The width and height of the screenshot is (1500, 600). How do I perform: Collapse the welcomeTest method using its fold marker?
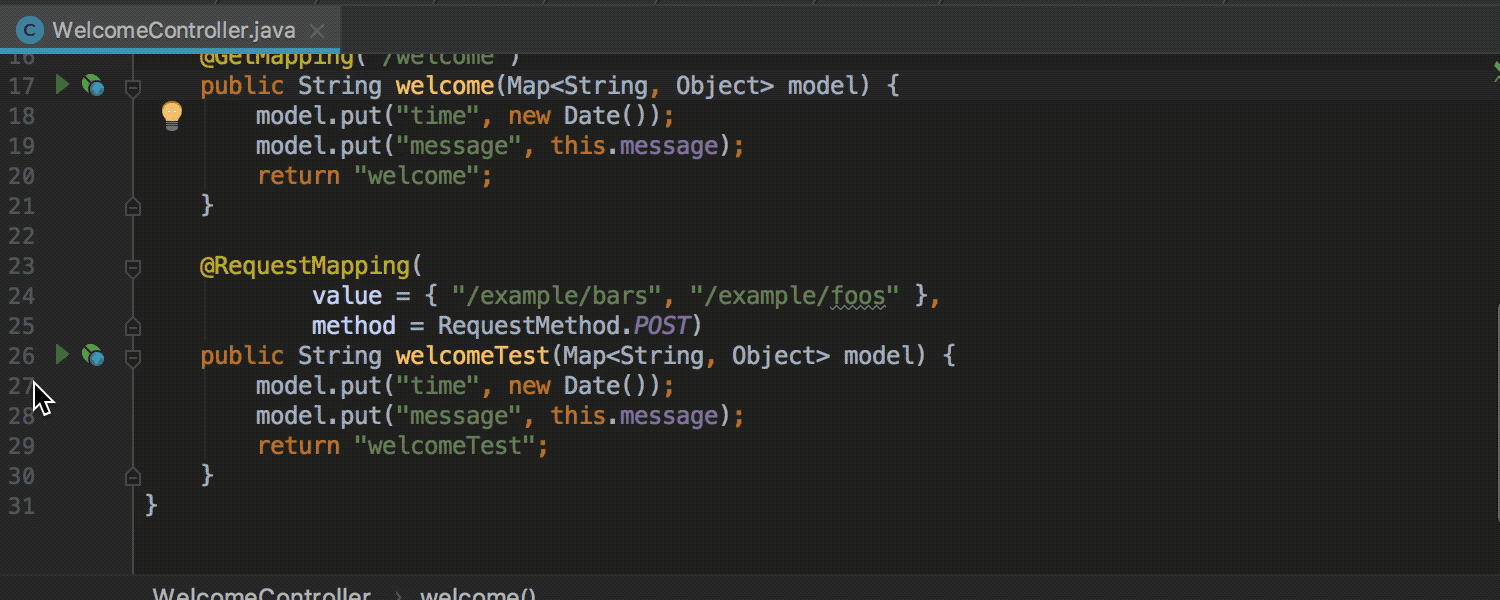[132, 357]
